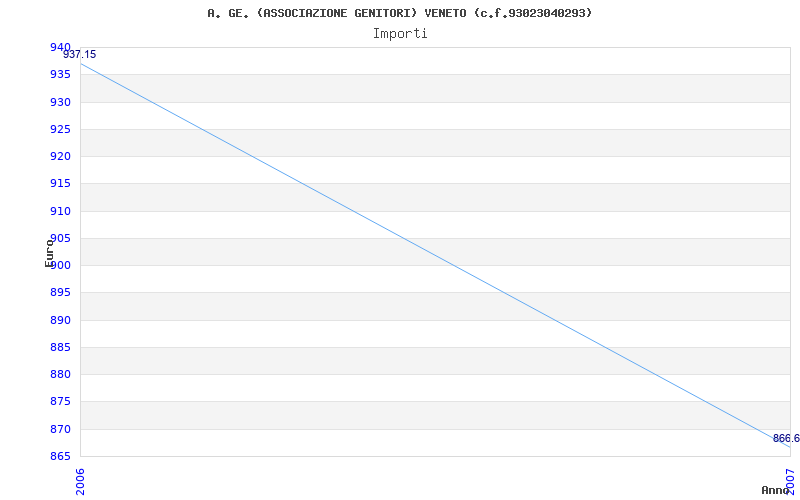Click the 866.6 data label
The height and width of the screenshot is (500, 800).
[x=786, y=438]
